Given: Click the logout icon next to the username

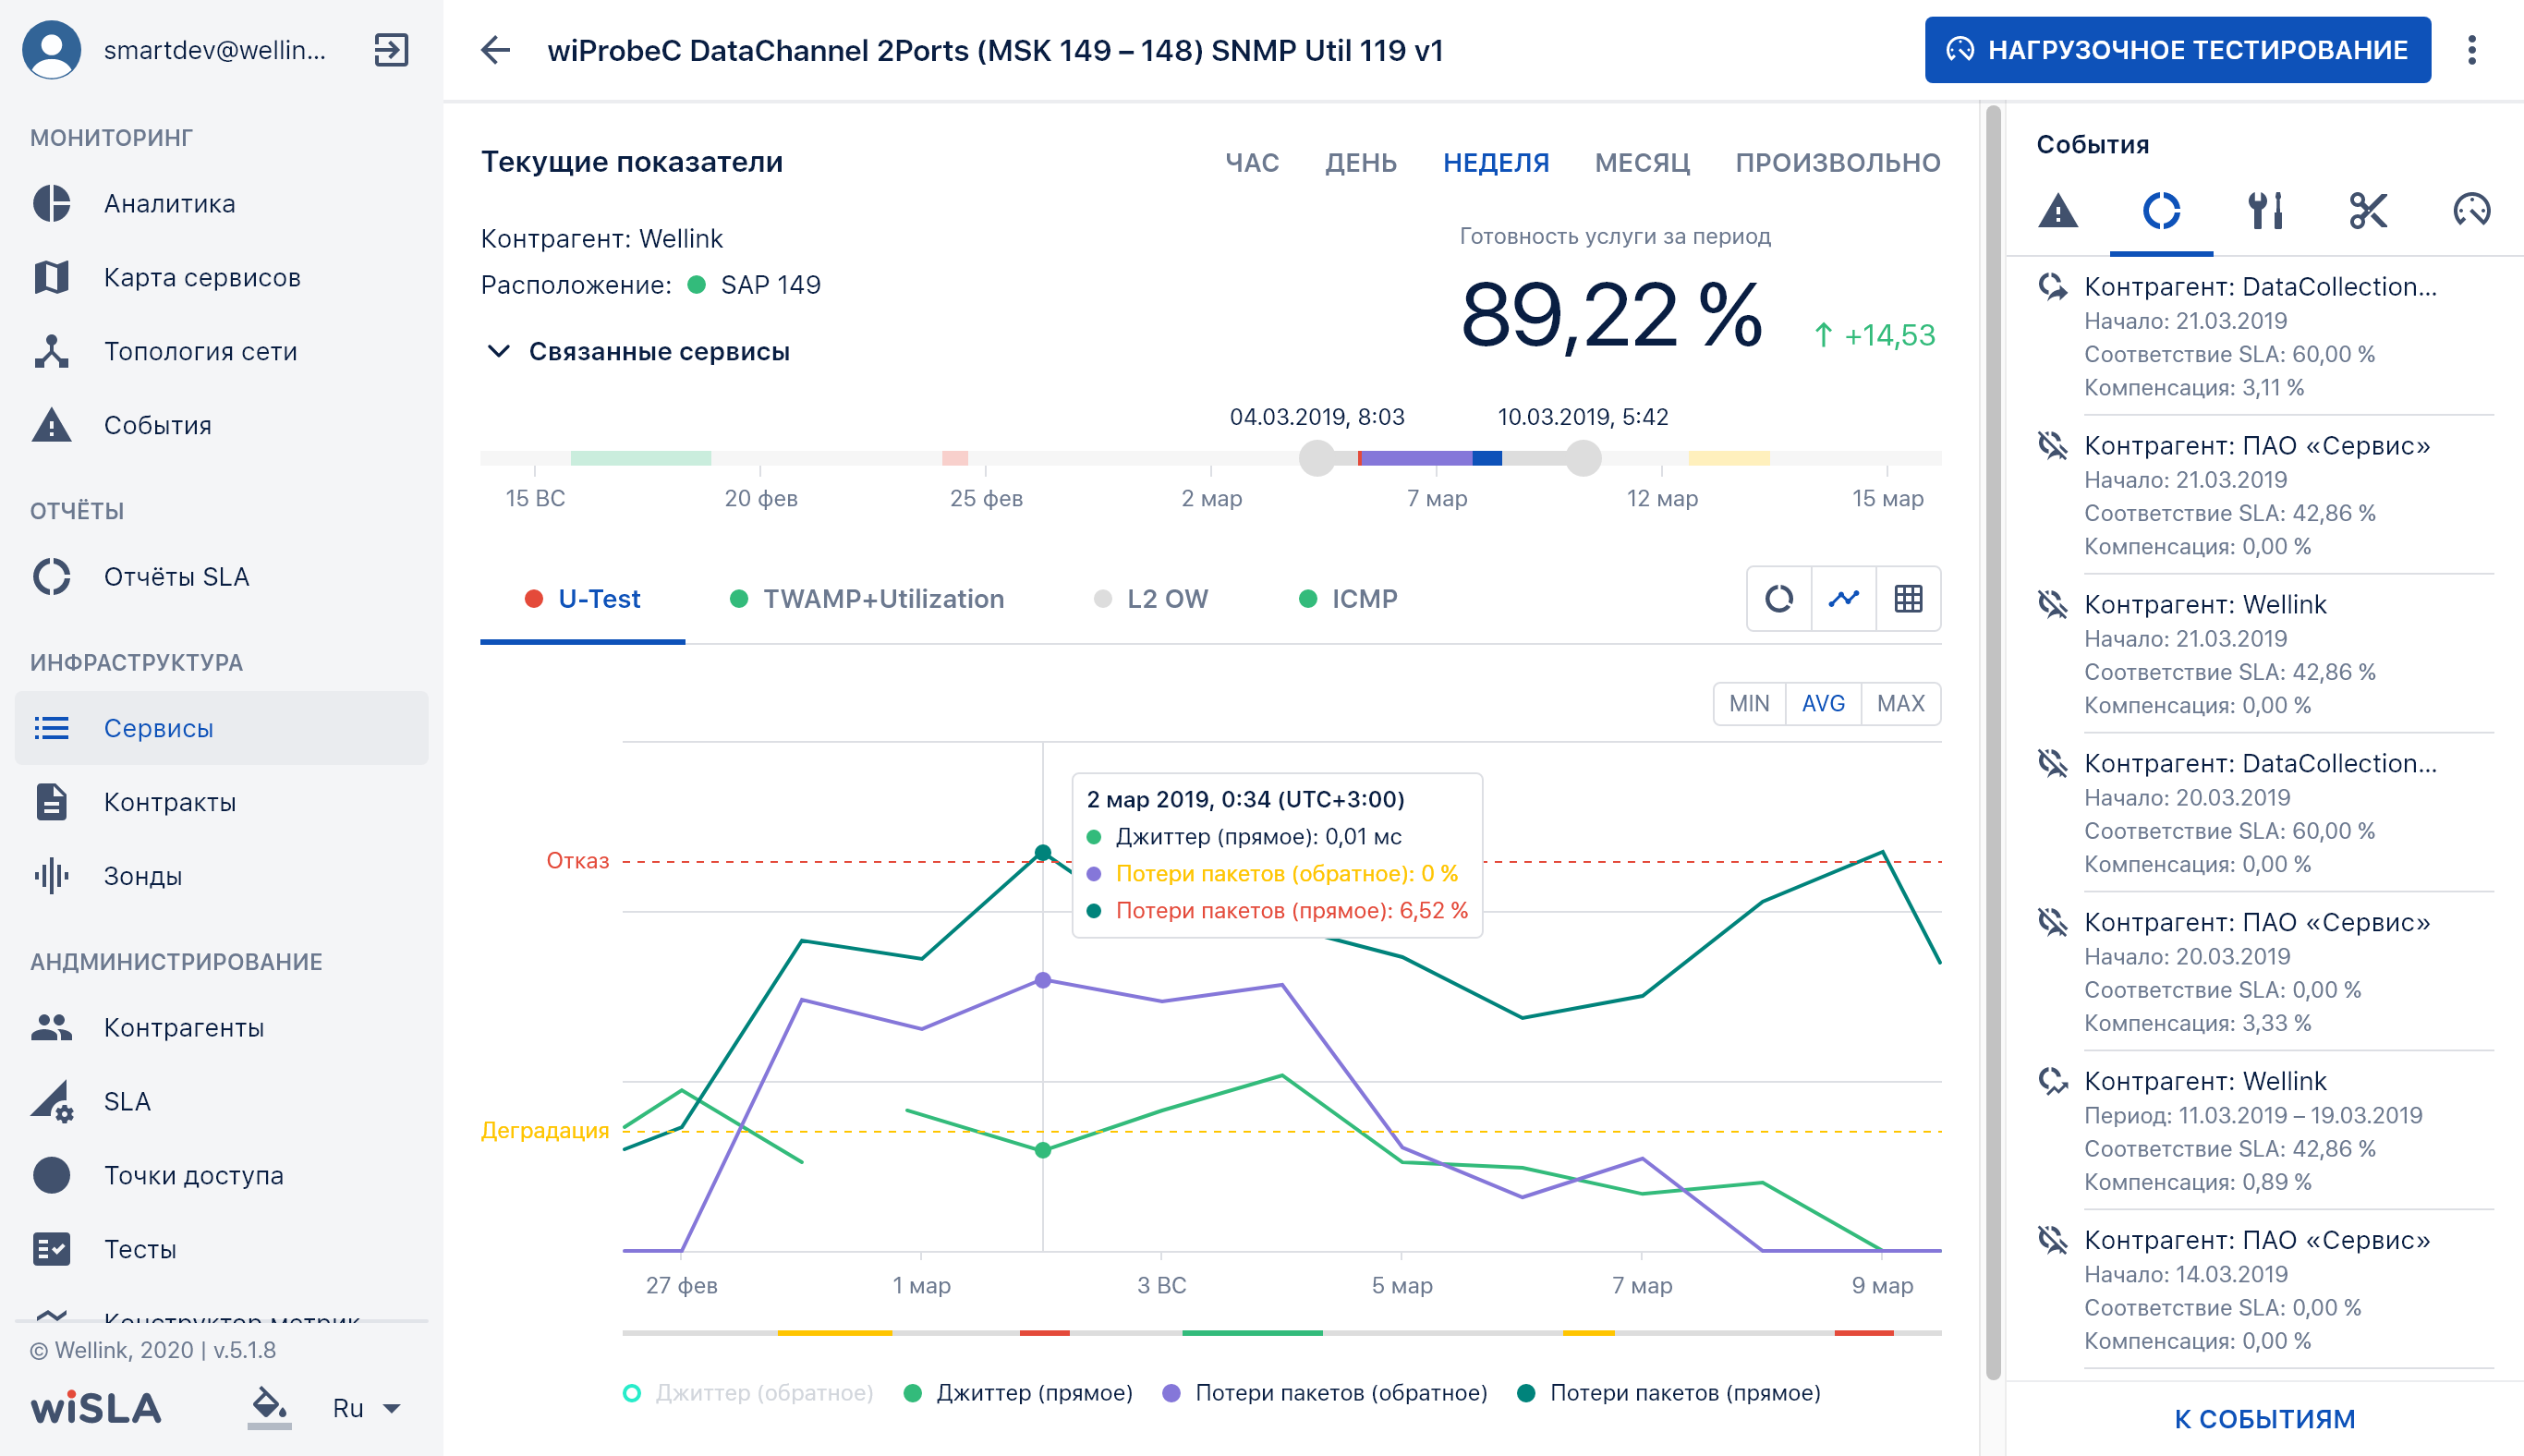Looking at the screenshot, I should pyautogui.click(x=391, y=49).
